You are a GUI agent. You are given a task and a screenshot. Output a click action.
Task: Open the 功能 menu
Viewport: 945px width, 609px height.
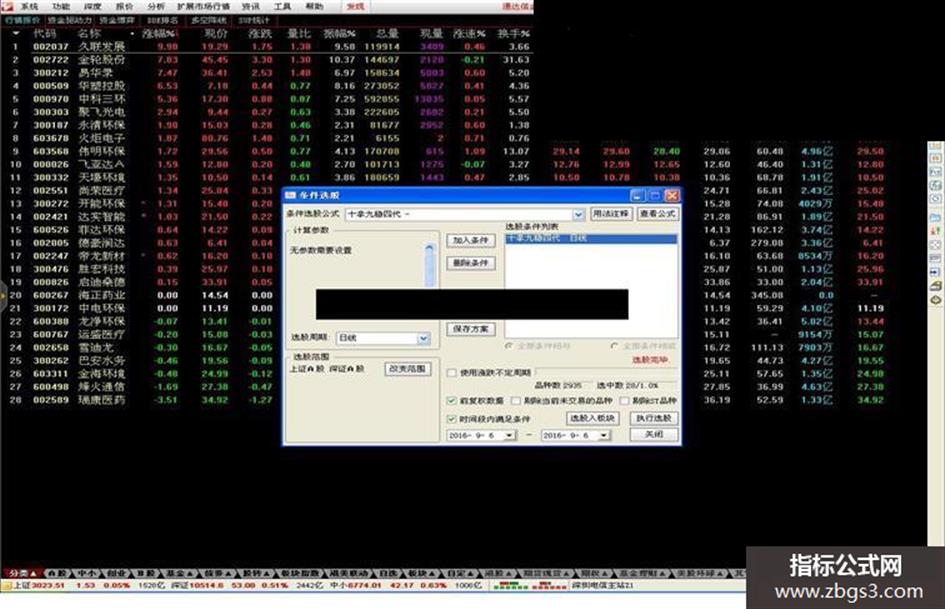coord(61,6)
